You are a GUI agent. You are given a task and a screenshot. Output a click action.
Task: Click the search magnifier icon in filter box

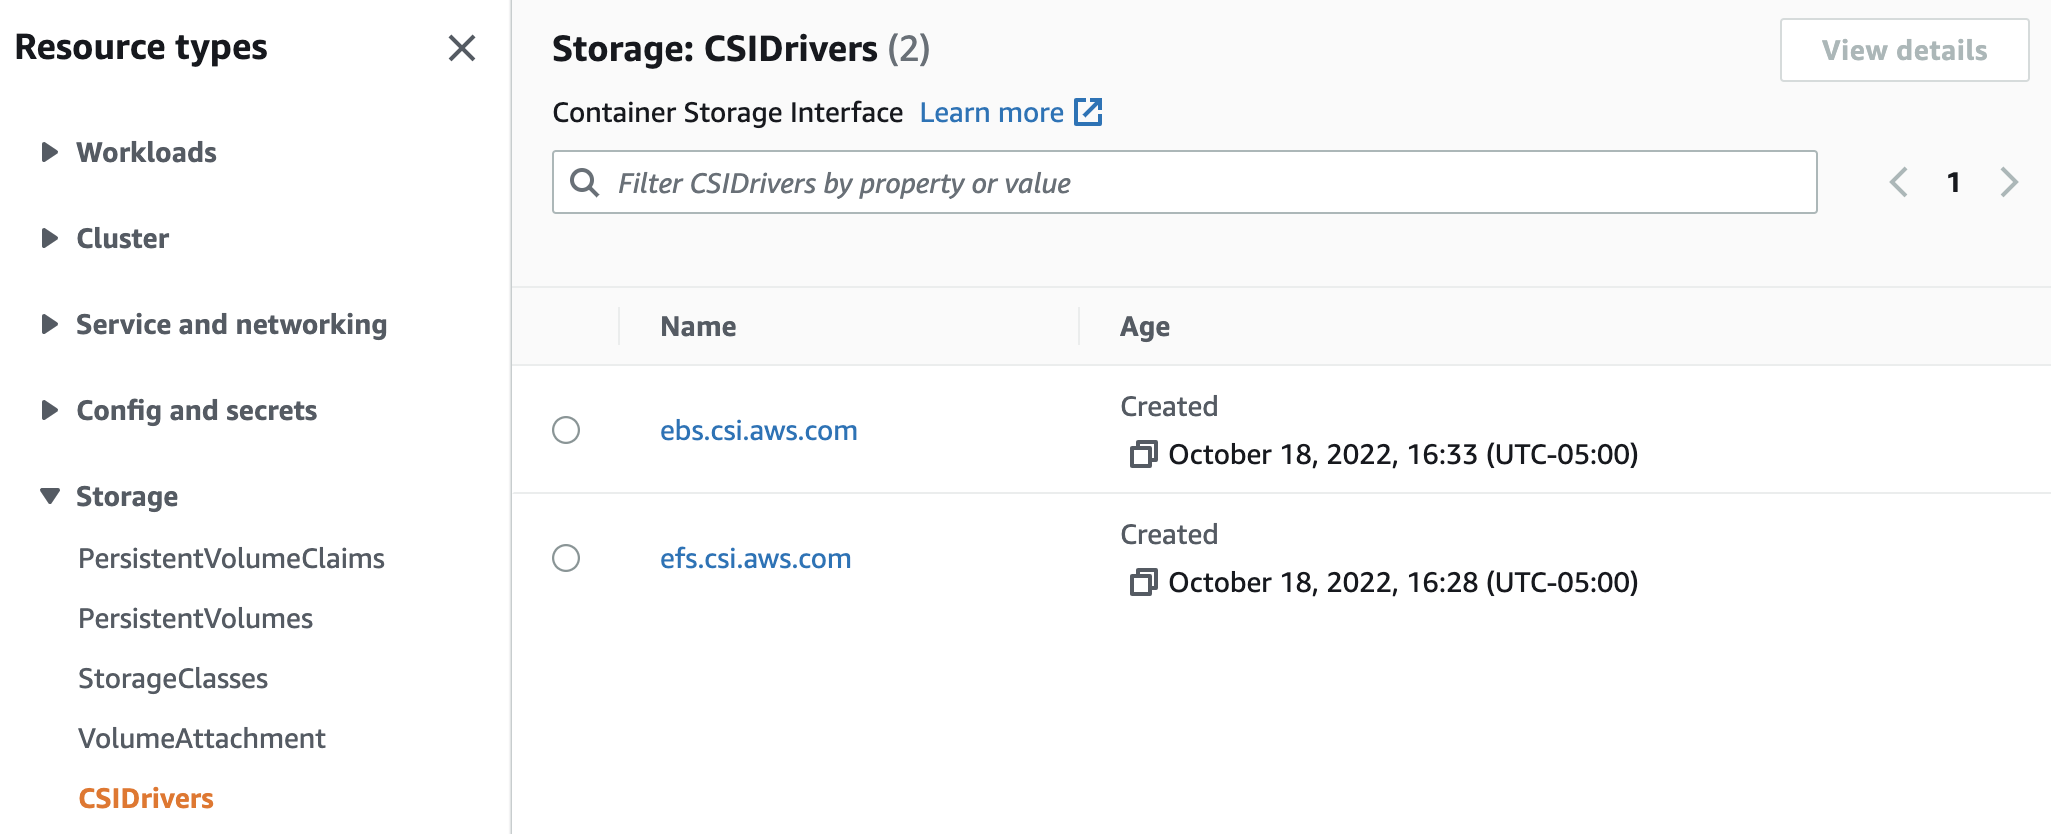click(x=584, y=183)
